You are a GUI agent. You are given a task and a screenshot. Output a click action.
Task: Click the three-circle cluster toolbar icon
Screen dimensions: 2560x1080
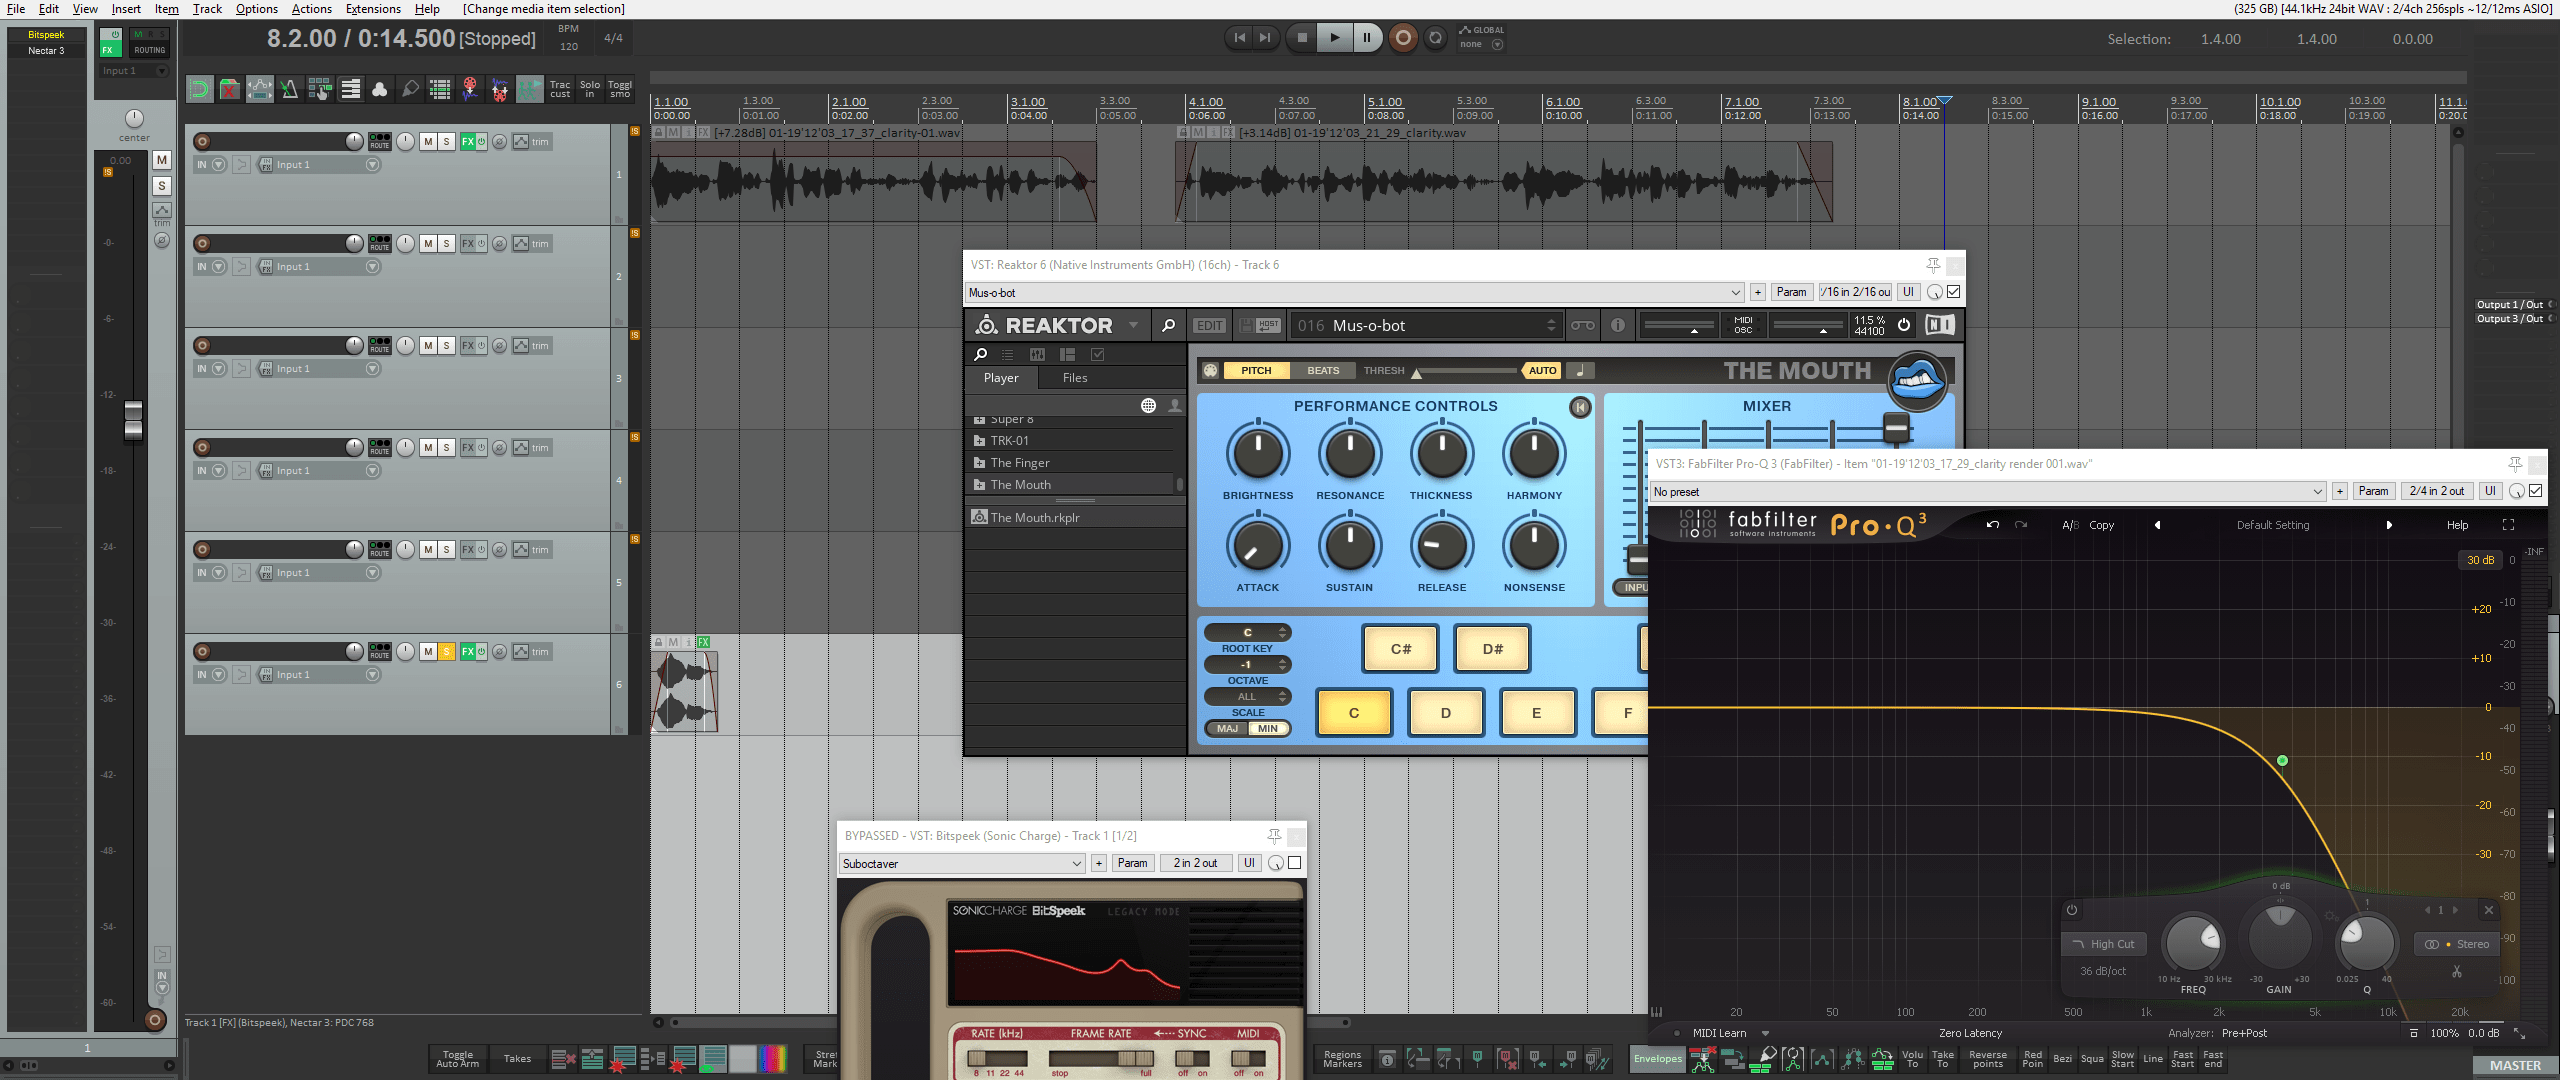(x=379, y=89)
